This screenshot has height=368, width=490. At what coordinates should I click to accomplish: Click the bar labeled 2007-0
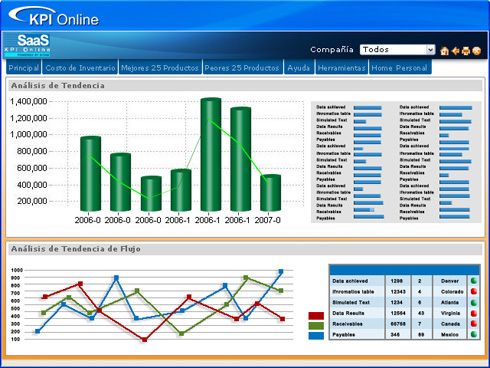click(270, 193)
